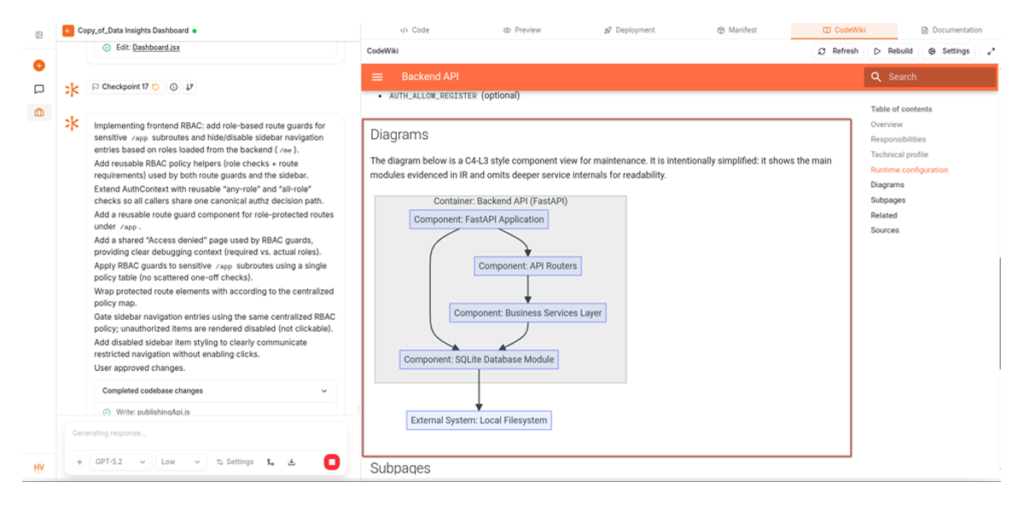Screen dimensions: 1024x505
Task: Go to Diagrams in table of contents
Action: (888, 185)
